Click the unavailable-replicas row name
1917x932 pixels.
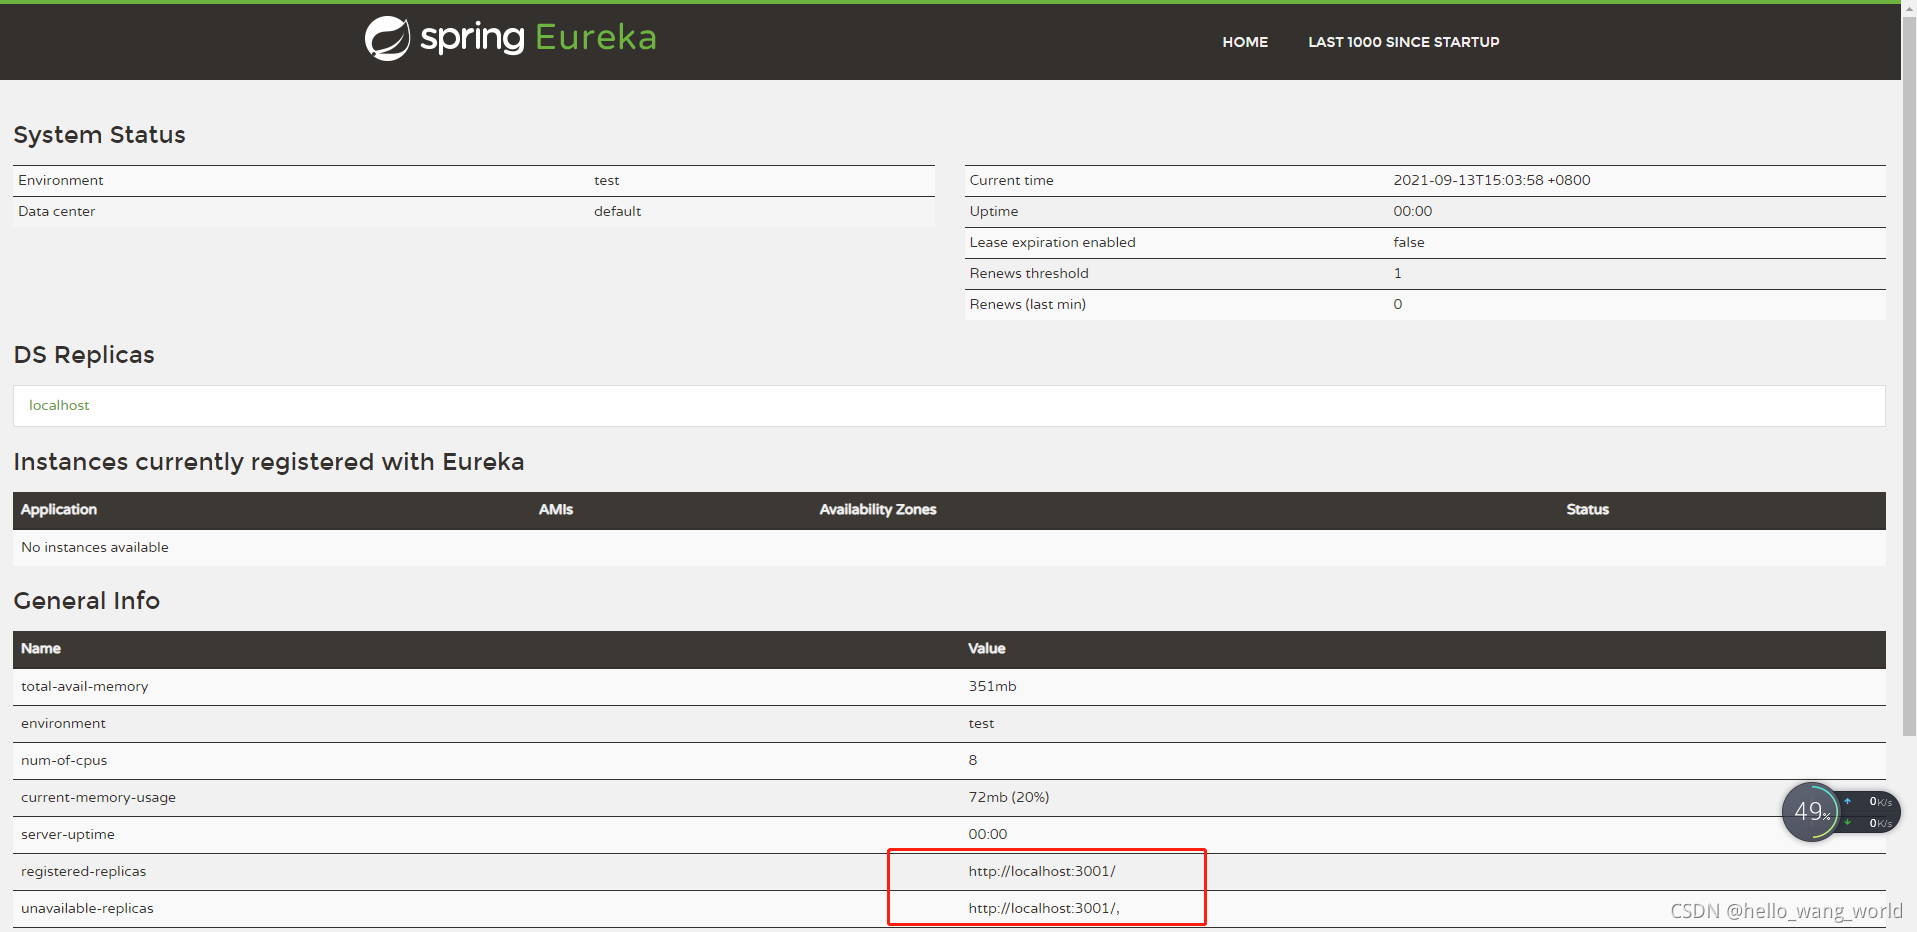[87, 908]
